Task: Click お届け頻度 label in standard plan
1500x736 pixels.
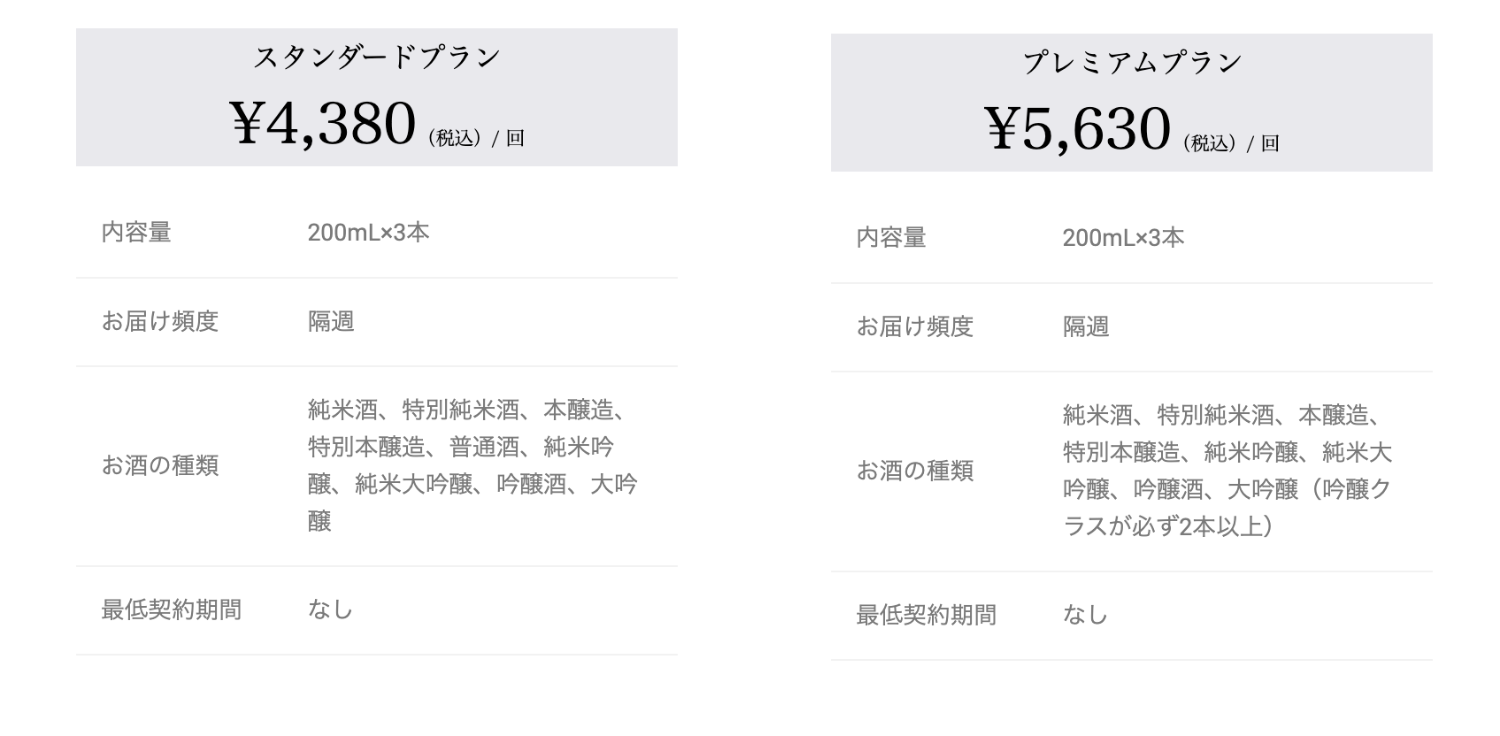Action: (x=160, y=322)
